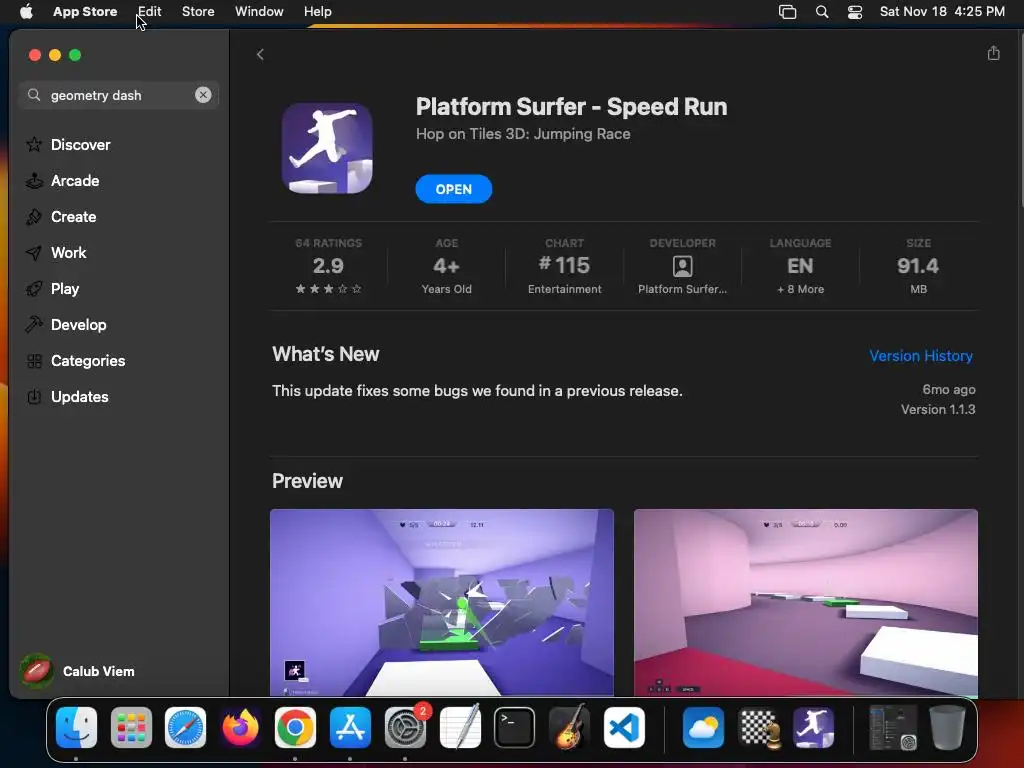This screenshot has width=1024, height=768.
Task: Click the Preview heading
Action: pos(307,481)
